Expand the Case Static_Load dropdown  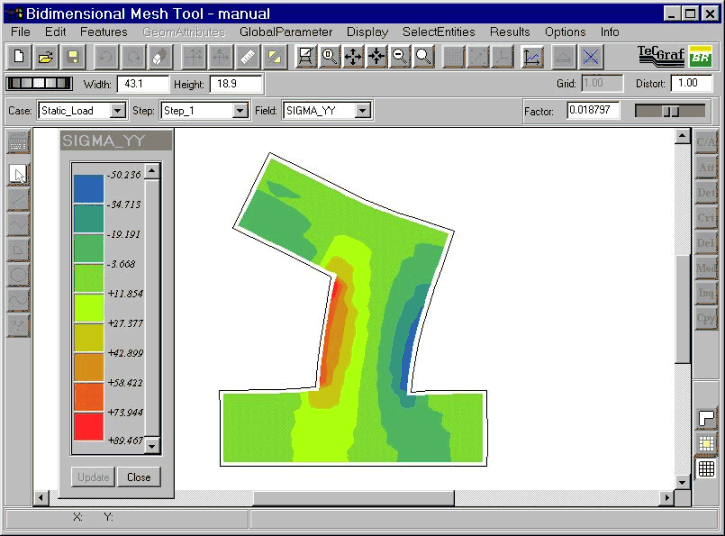118,111
